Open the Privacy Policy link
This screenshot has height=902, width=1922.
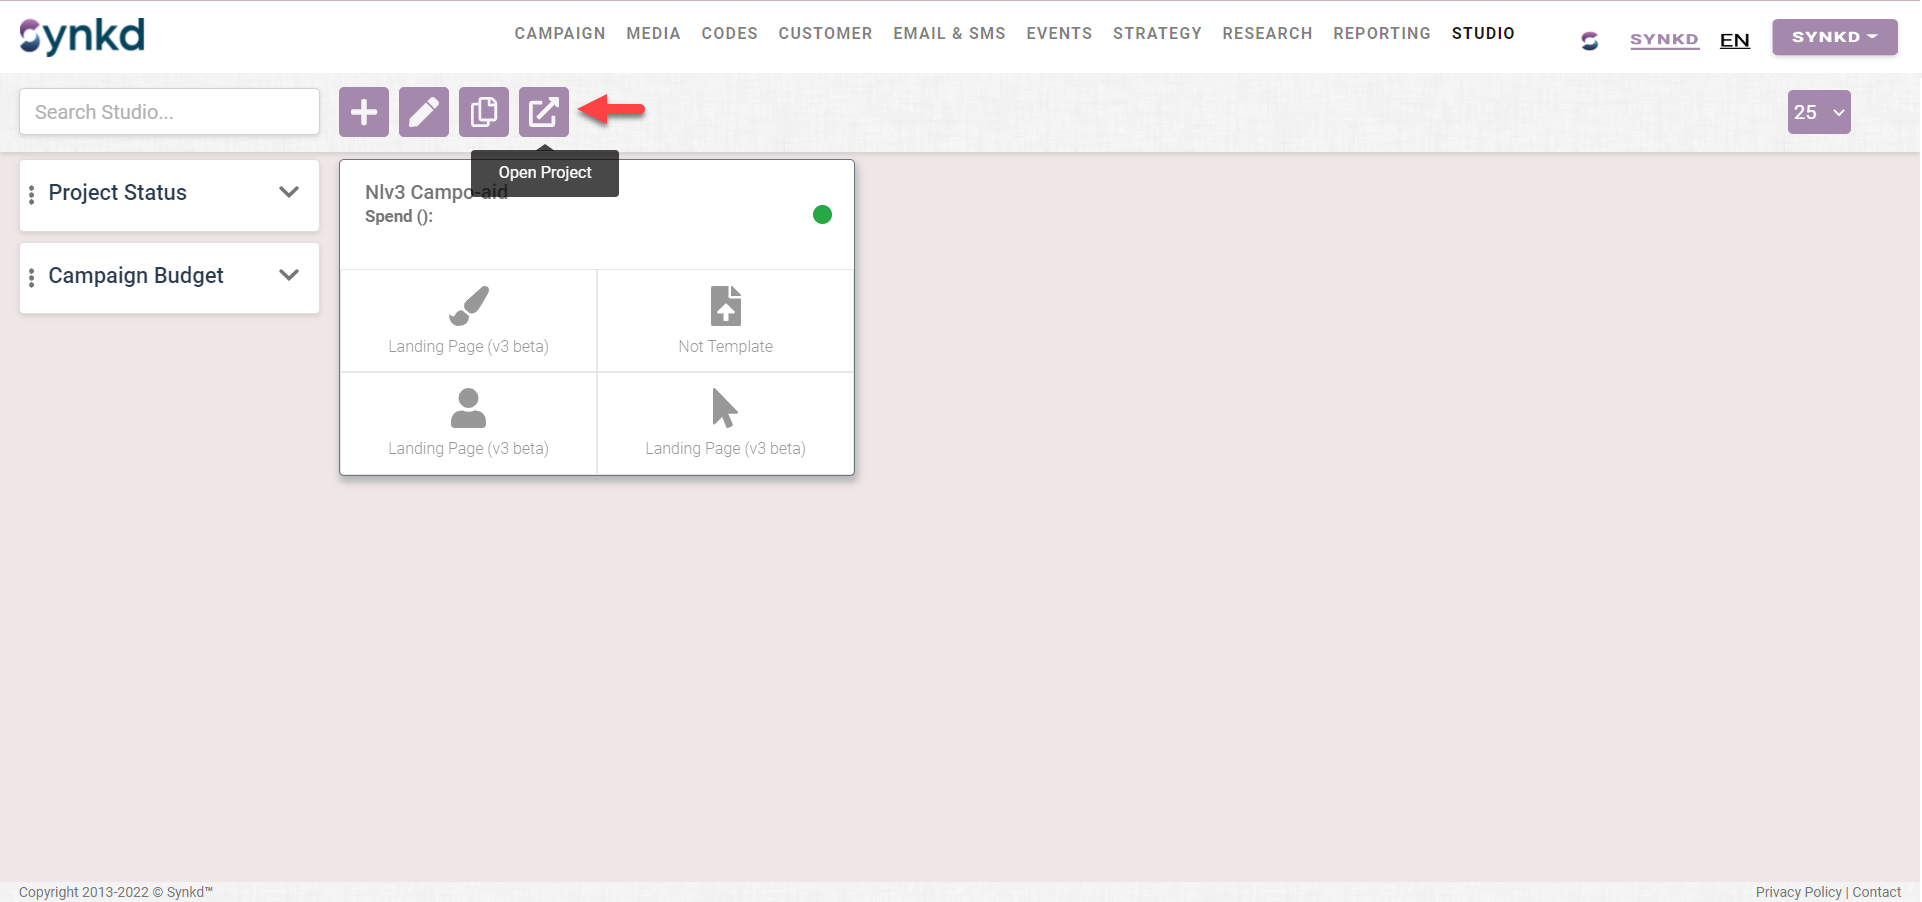pos(1797,892)
